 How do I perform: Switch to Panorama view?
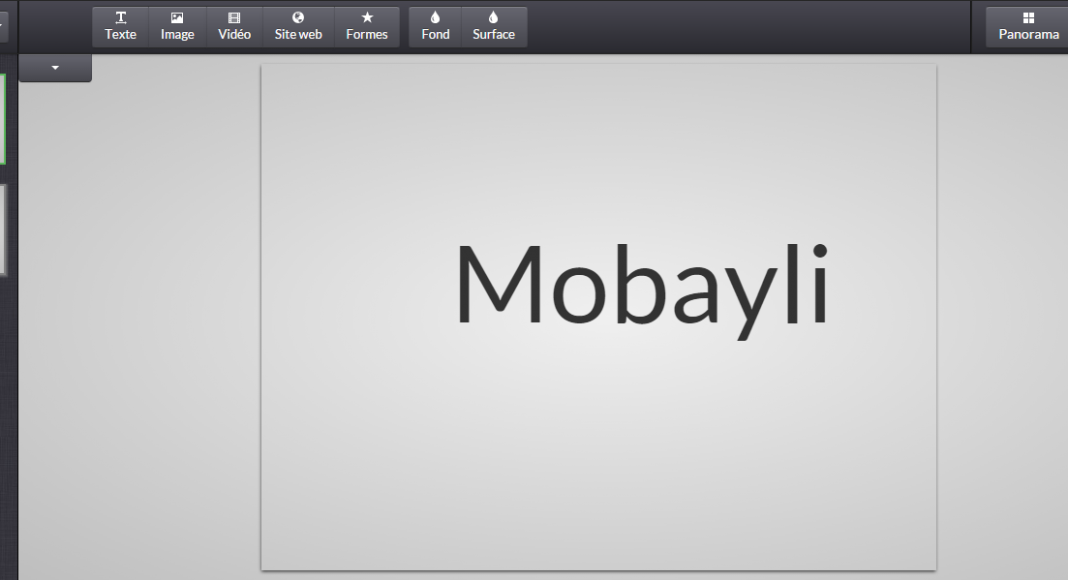[1028, 27]
